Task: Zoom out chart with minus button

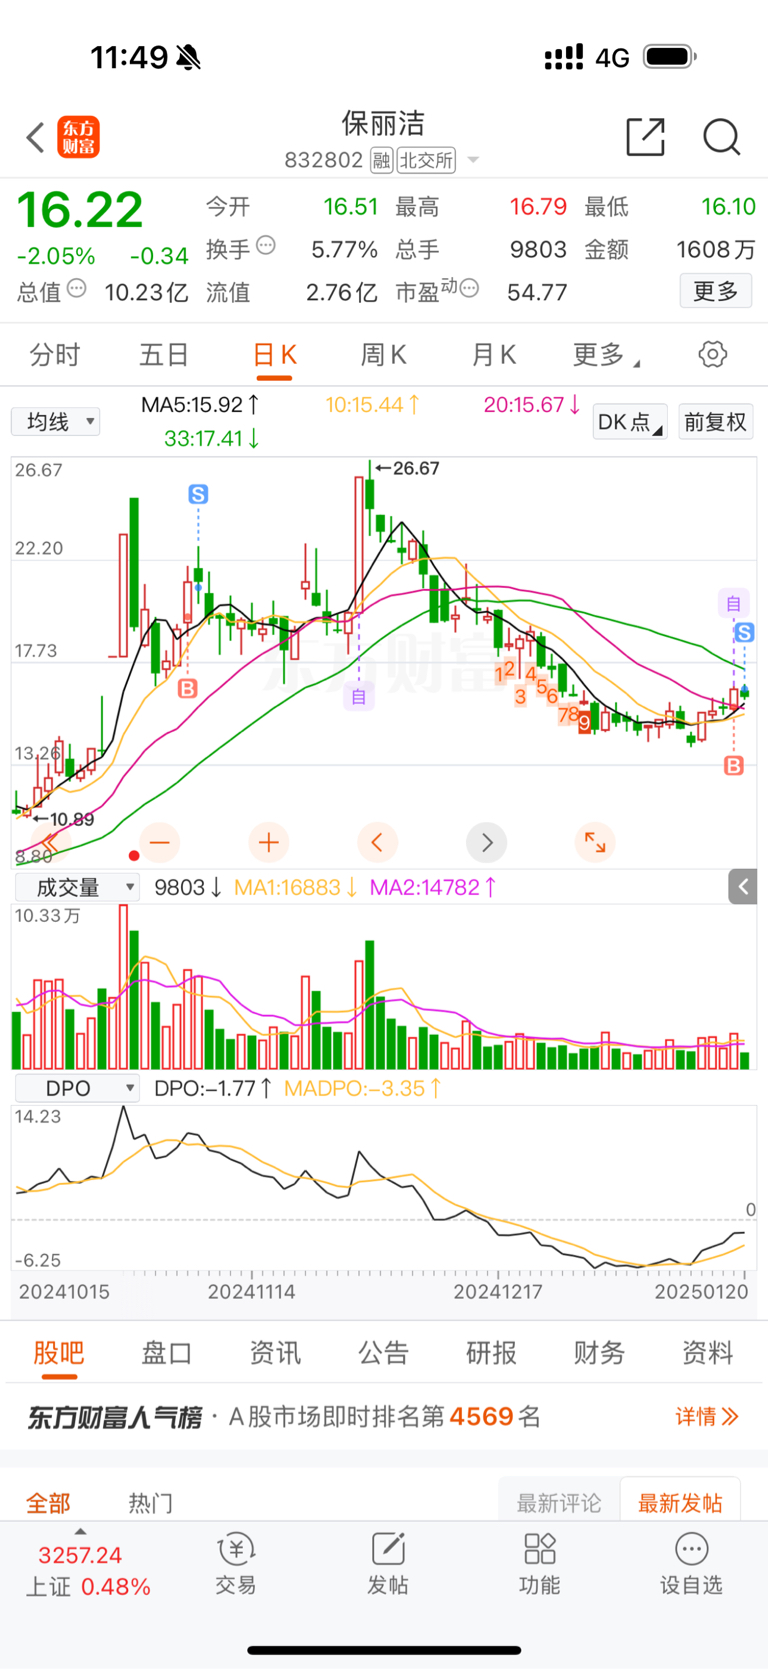Action: tap(159, 843)
